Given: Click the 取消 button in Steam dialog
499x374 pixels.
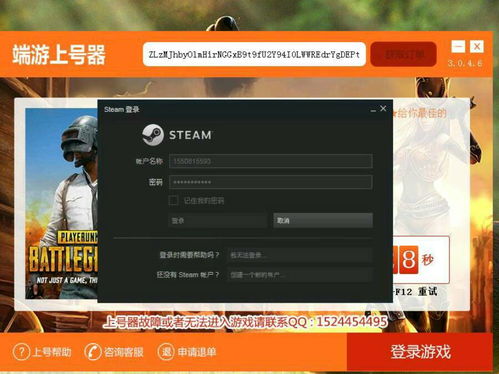Looking at the screenshot, I should point(323,220).
